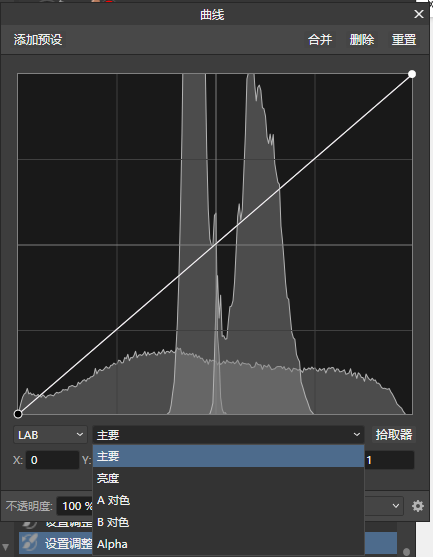Viewport: 433px width, 557px height.
Task: Collapse the 主要 channel dropdown
Action: pyautogui.click(x=228, y=435)
